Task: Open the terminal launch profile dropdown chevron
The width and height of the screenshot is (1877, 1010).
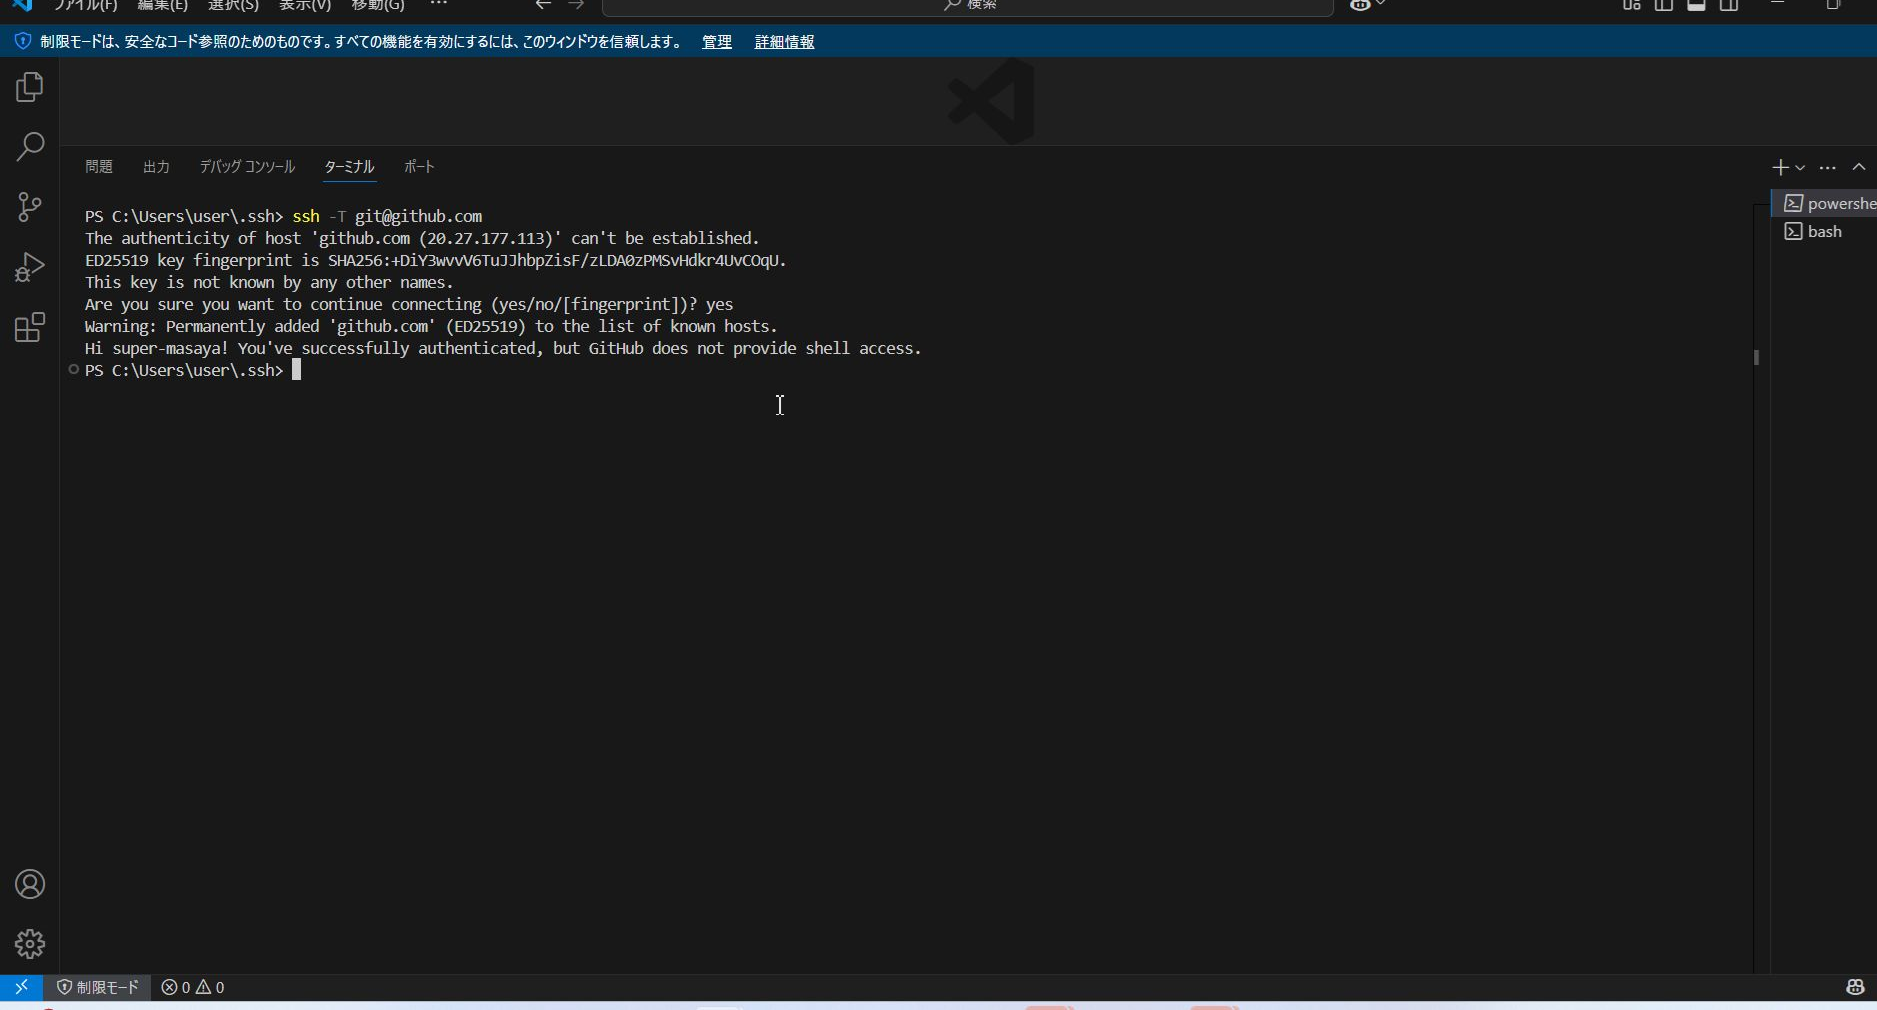Action: [x=1800, y=167]
